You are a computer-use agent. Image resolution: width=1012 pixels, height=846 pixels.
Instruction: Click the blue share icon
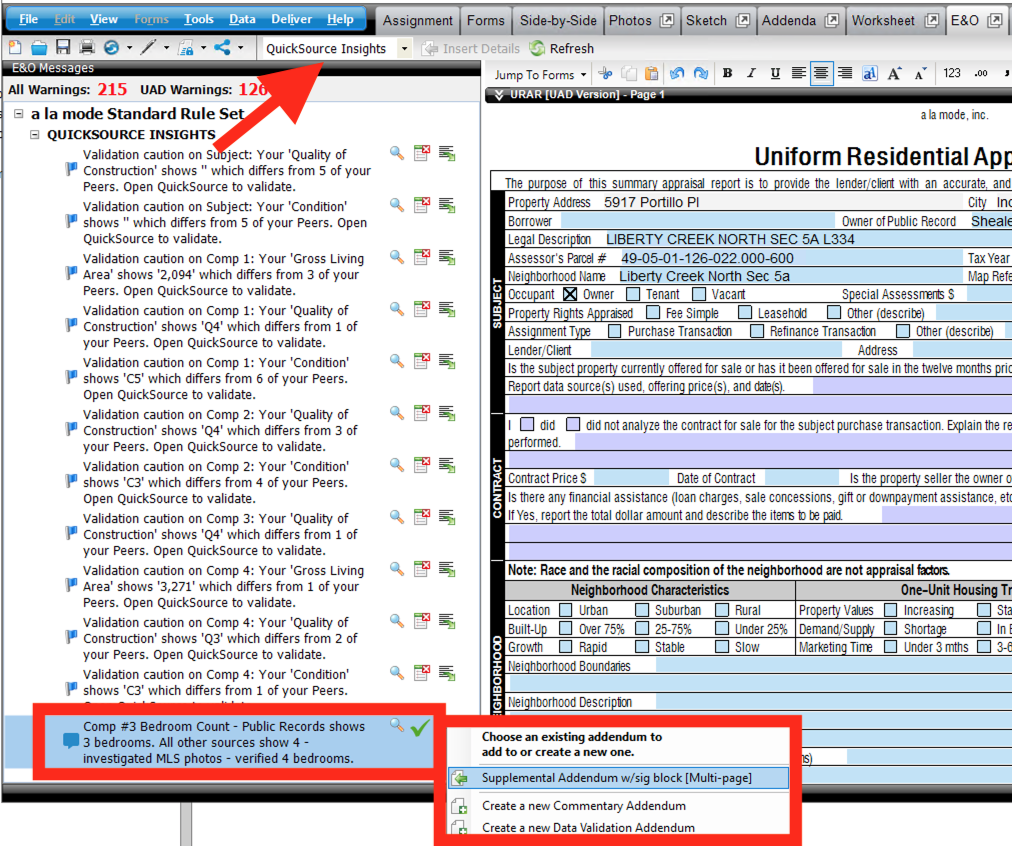coord(223,48)
